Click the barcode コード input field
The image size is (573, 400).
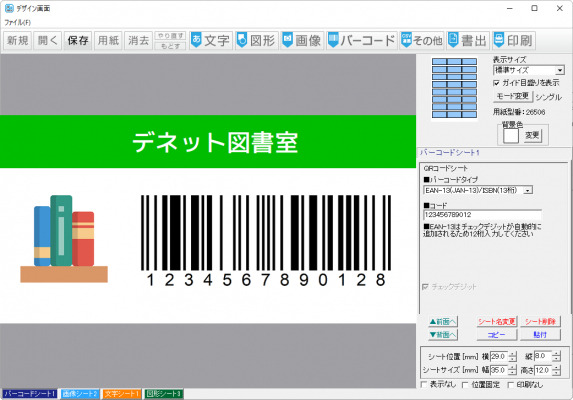coord(482,215)
